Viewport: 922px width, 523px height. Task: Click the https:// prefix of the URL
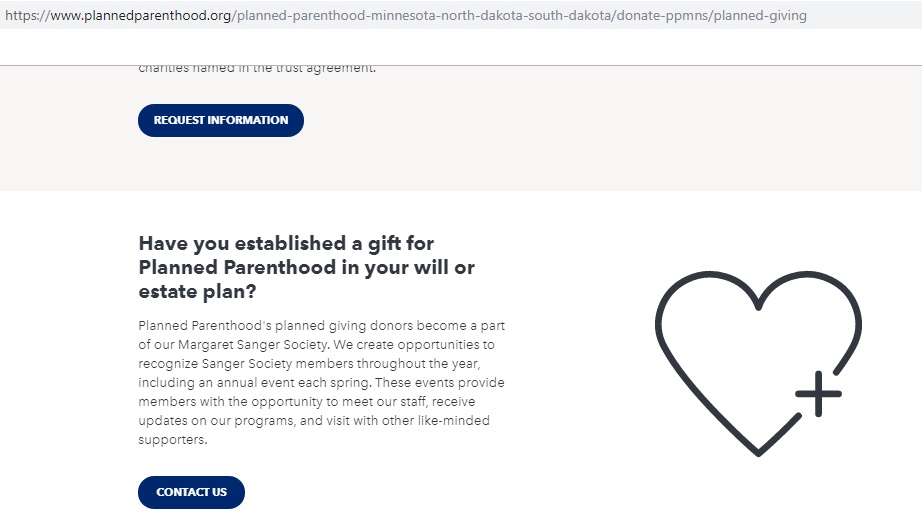(28, 15)
